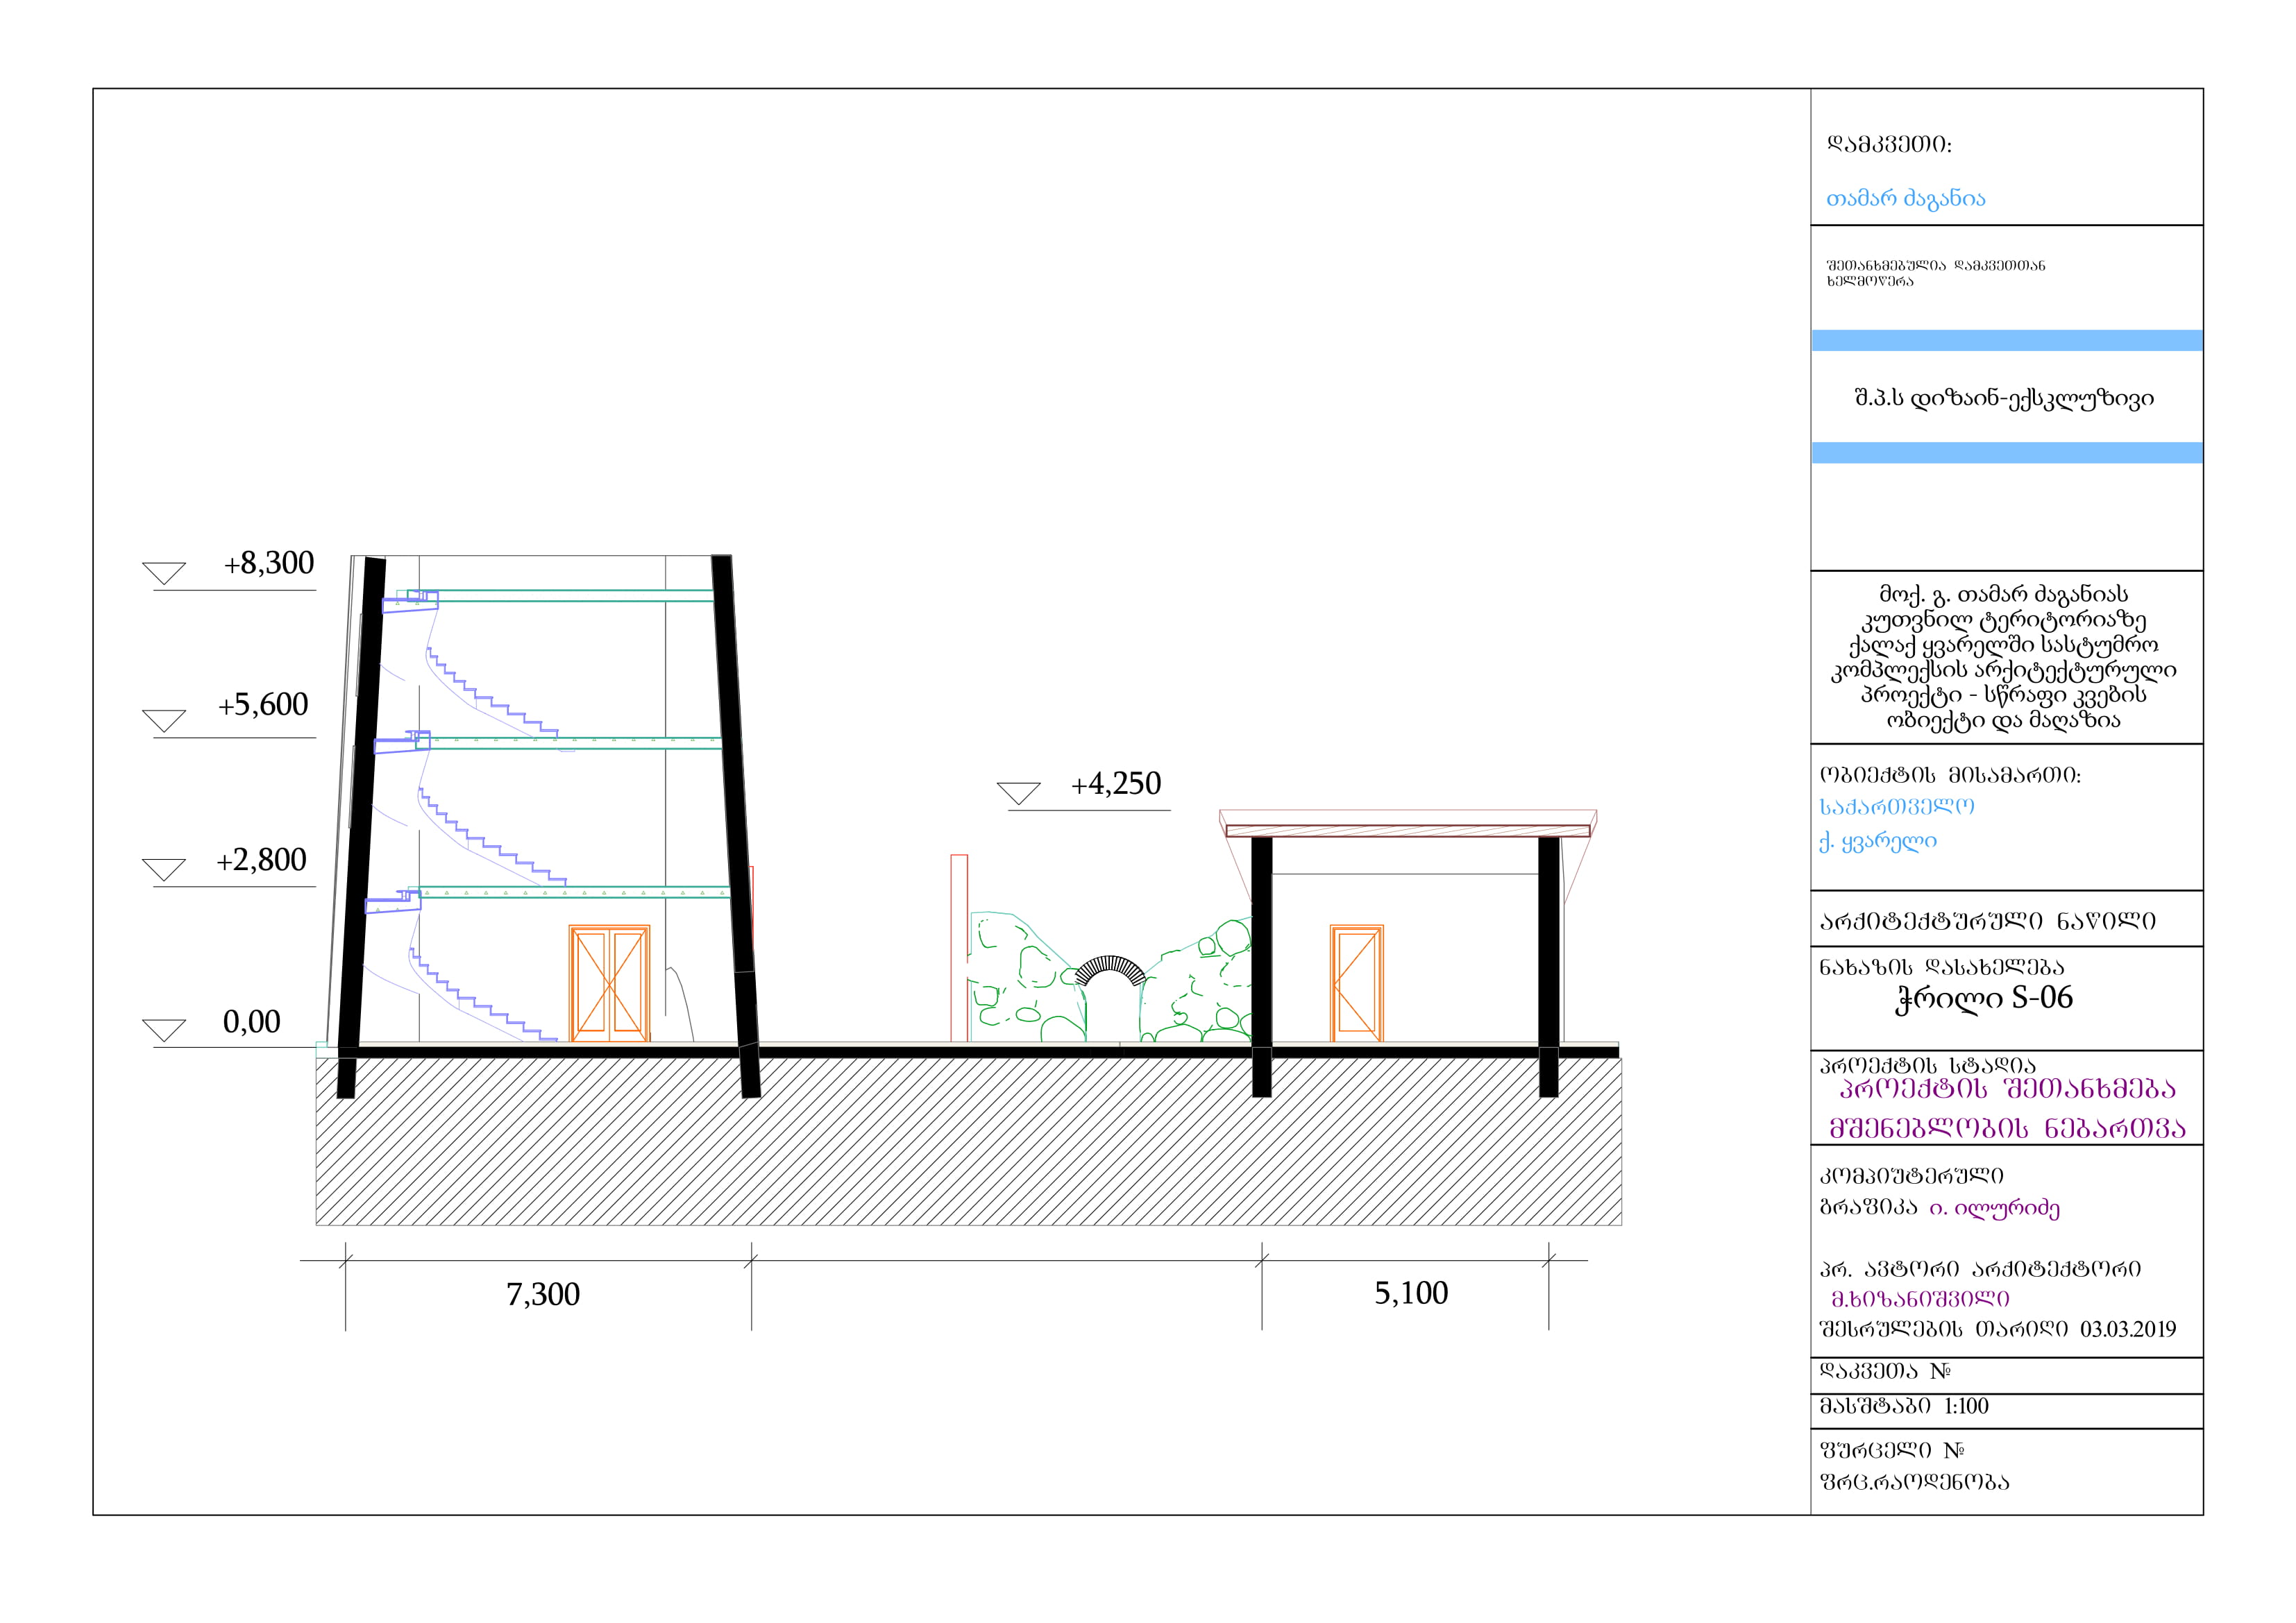Select the orange single door in small pavilion
The image size is (2296, 1623).
point(1356,983)
